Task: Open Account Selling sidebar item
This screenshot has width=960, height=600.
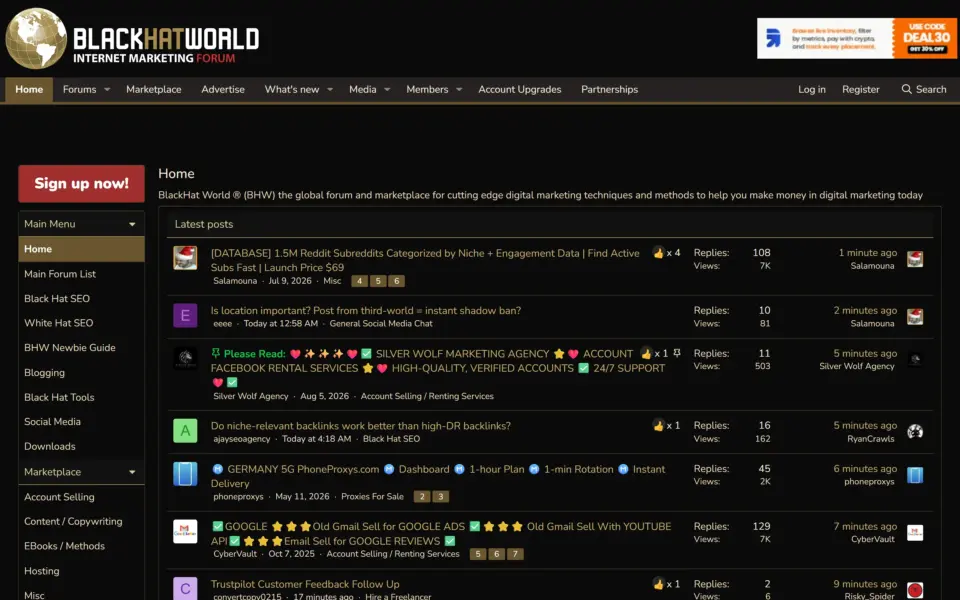Action: point(59,497)
